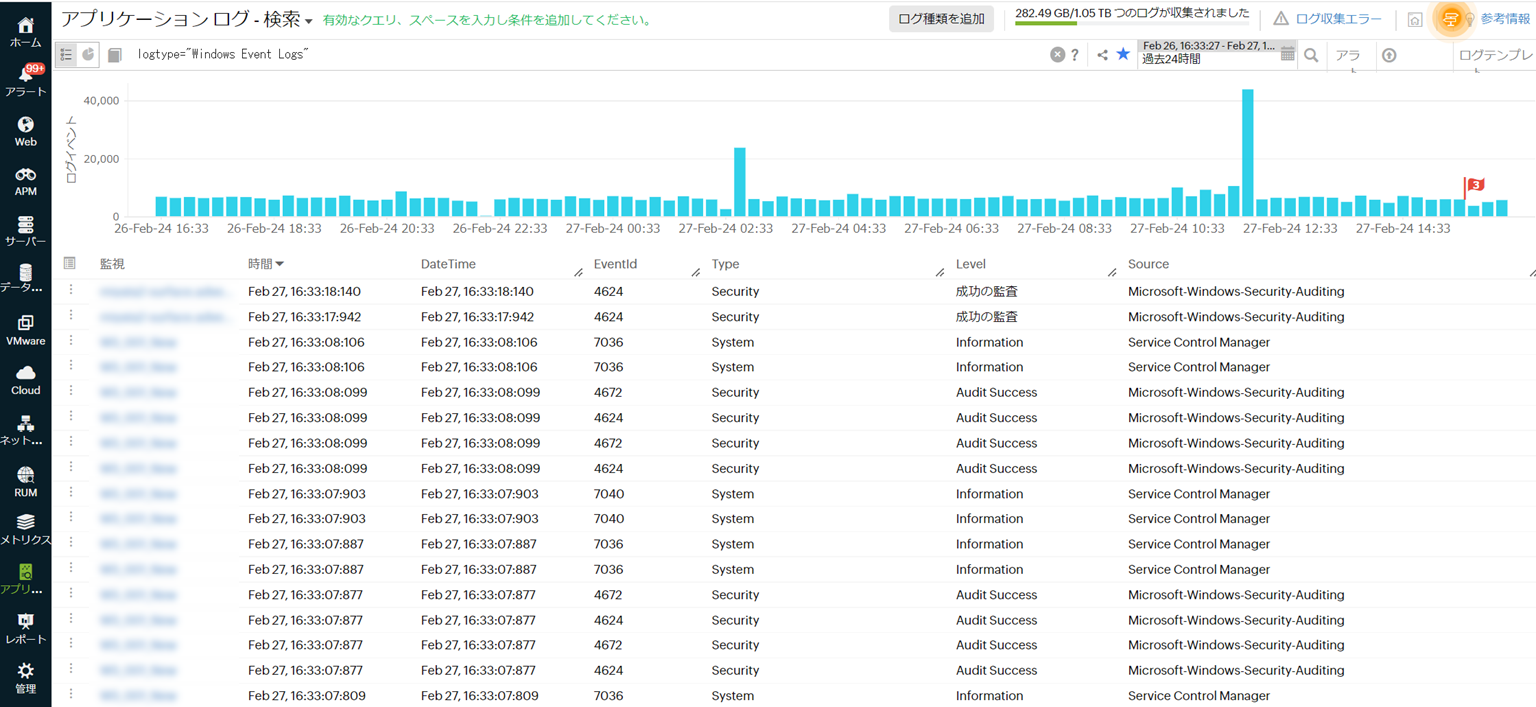The image size is (1536, 707).
Task: Switch to pie chart view toggle
Action: pyautogui.click(x=88, y=55)
